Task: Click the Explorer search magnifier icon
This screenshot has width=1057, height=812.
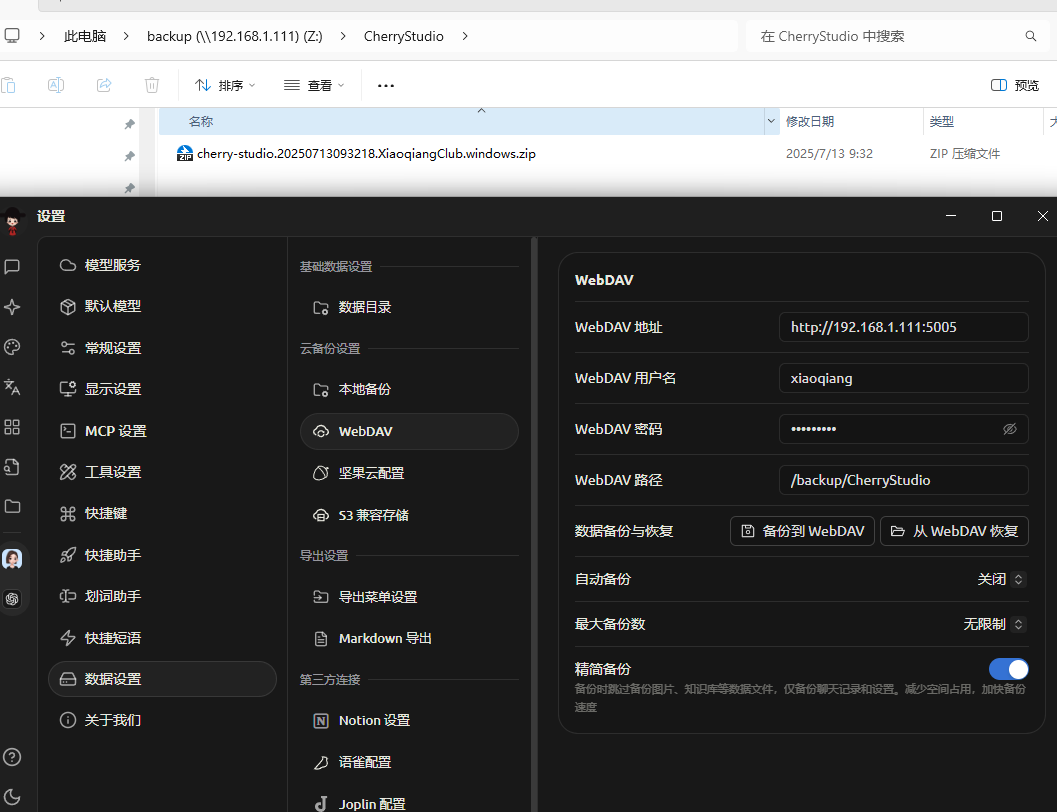Action: 1031,36
